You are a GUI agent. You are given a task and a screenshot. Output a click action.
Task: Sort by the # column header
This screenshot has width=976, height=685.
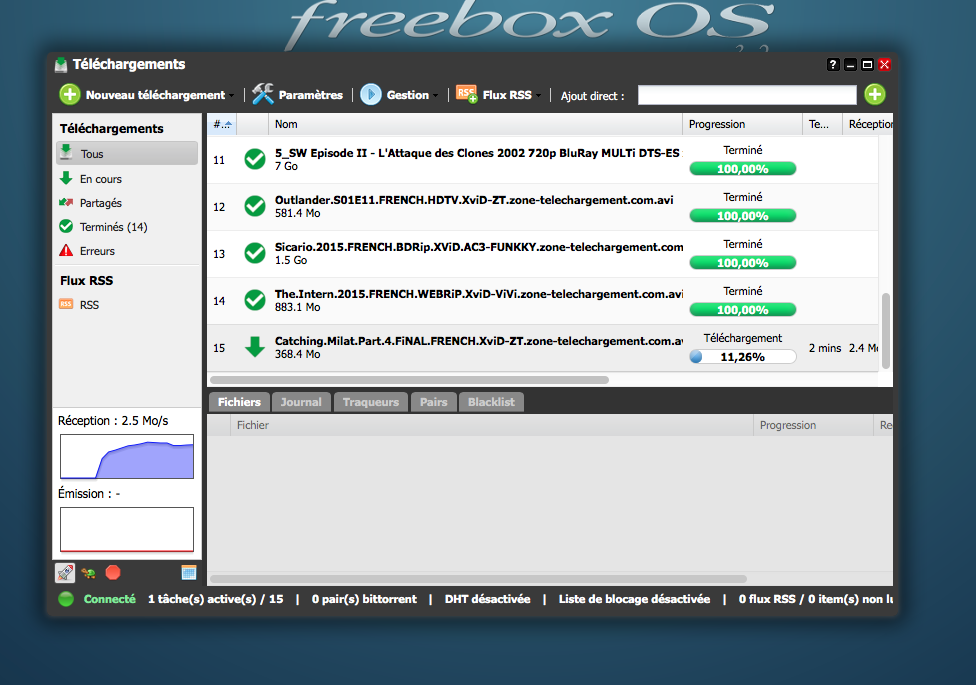pos(222,124)
